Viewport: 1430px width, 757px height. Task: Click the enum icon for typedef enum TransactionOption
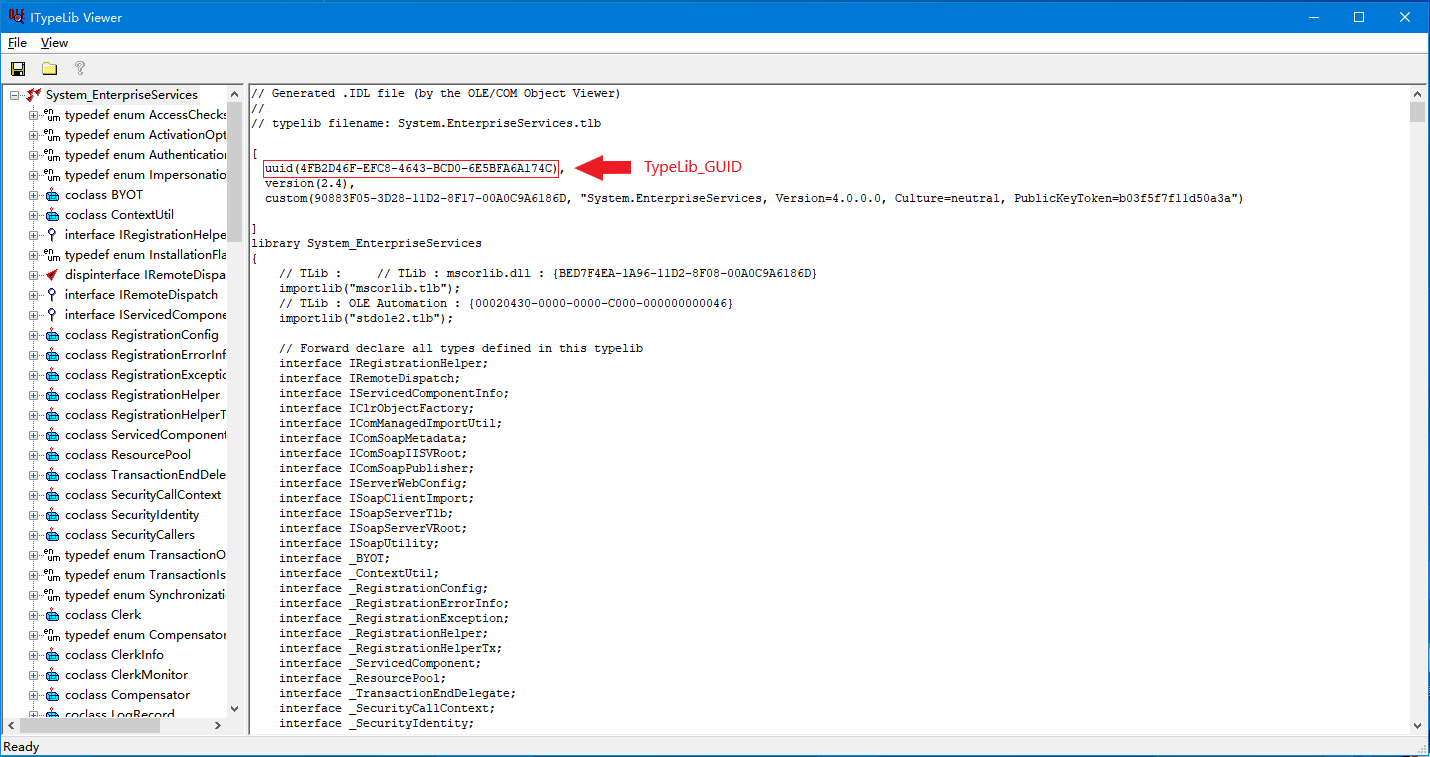[x=52, y=555]
